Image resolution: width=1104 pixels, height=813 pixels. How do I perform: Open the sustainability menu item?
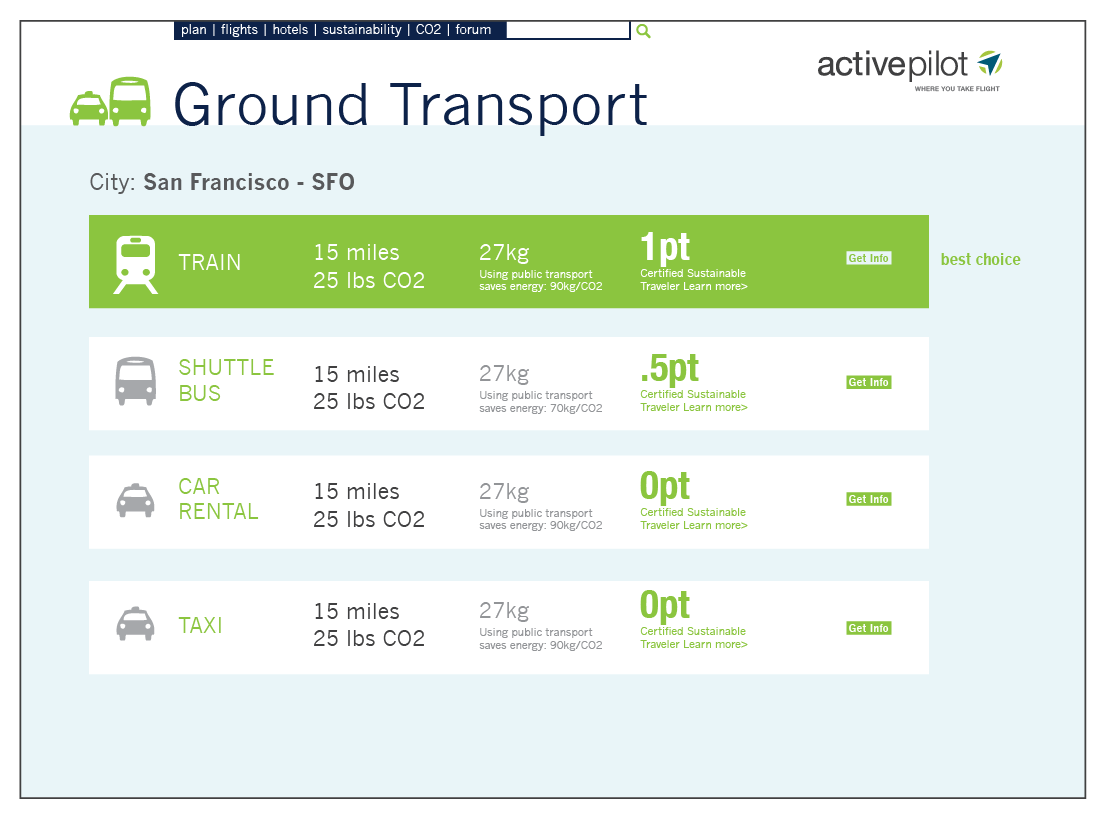(362, 30)
